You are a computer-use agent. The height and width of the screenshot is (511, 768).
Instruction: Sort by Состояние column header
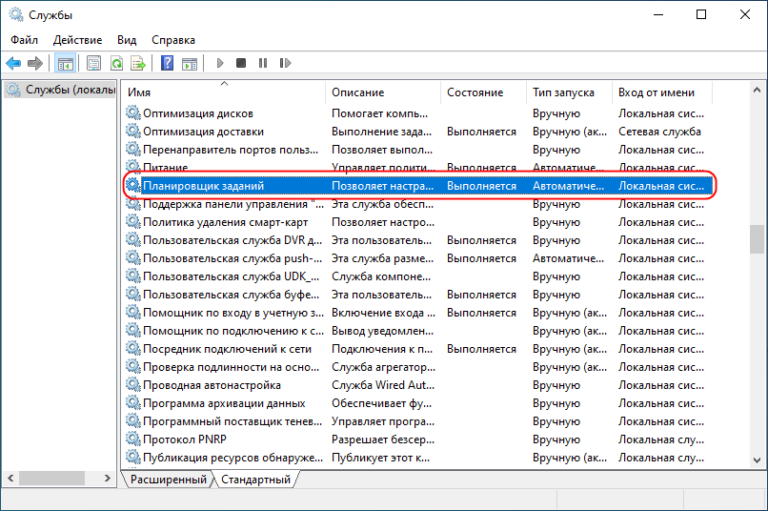[475, 92]
